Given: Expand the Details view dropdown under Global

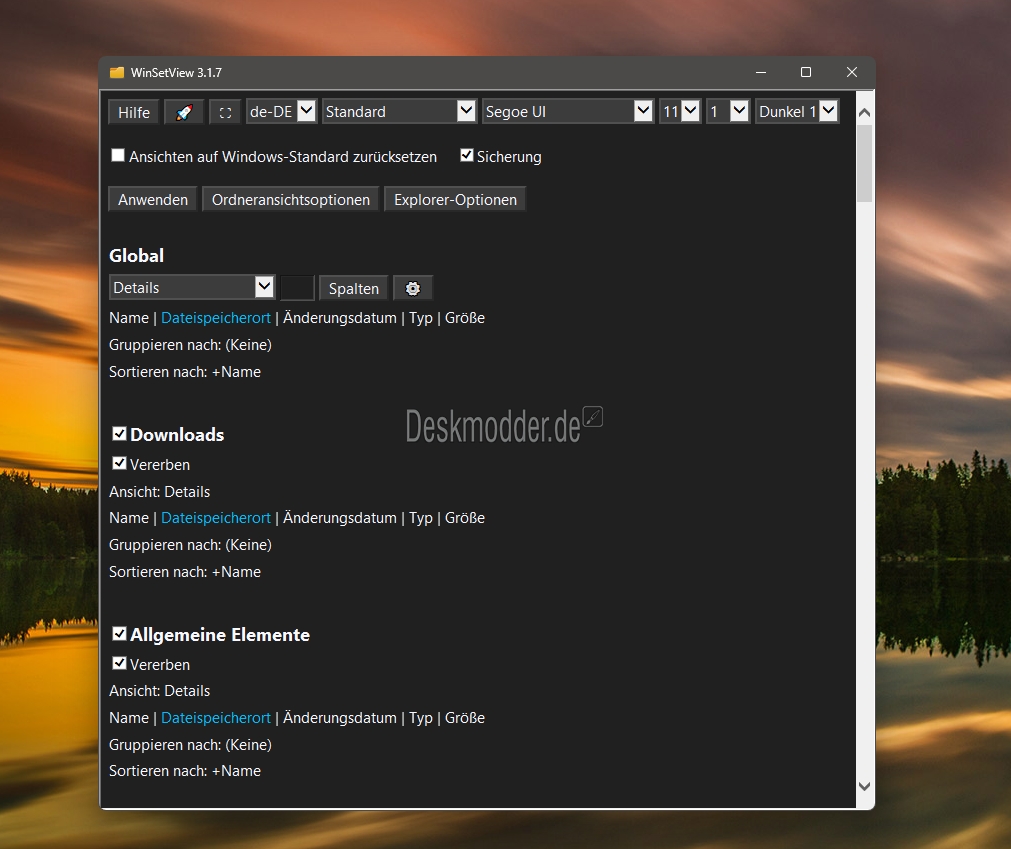Looking at the screenshot, I should coord(192,288).
